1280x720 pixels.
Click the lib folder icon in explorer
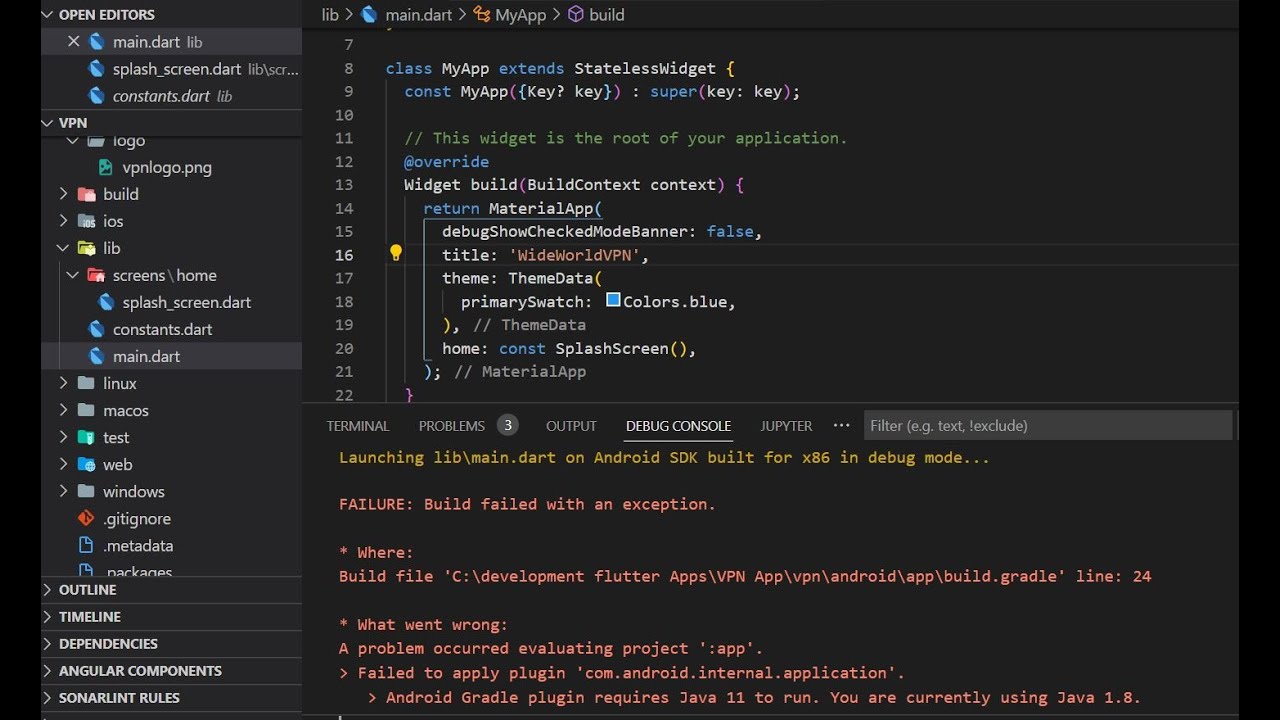(87, 248)
